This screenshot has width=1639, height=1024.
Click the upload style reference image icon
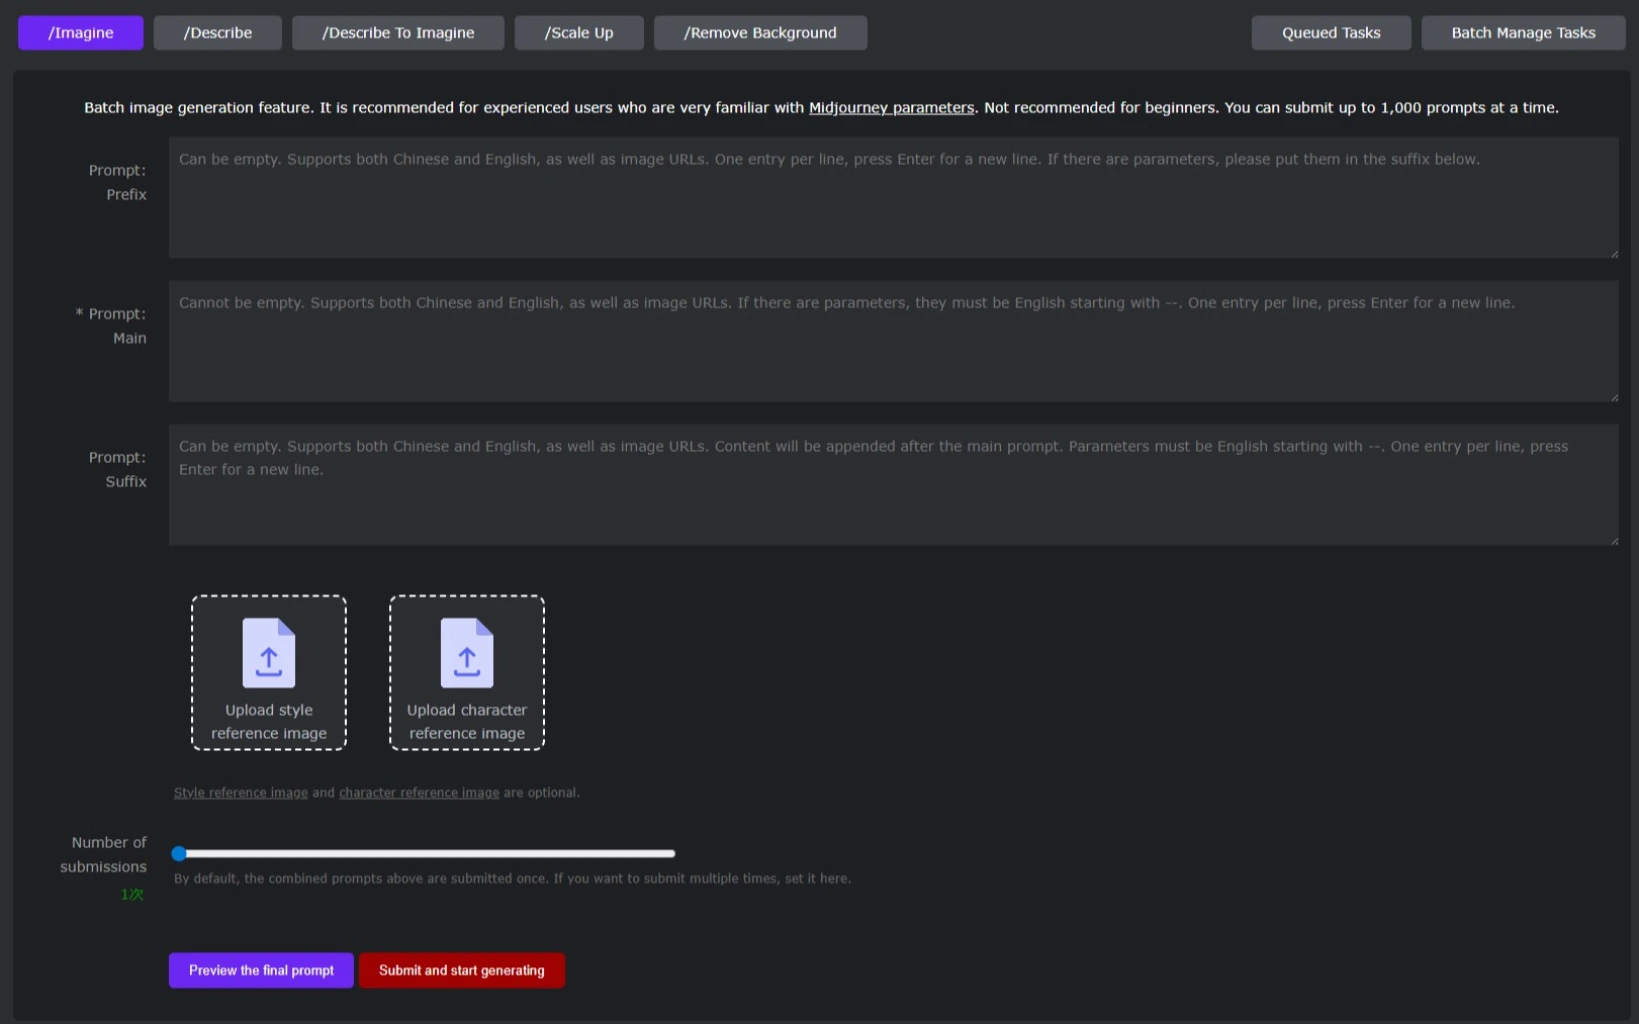268,653
